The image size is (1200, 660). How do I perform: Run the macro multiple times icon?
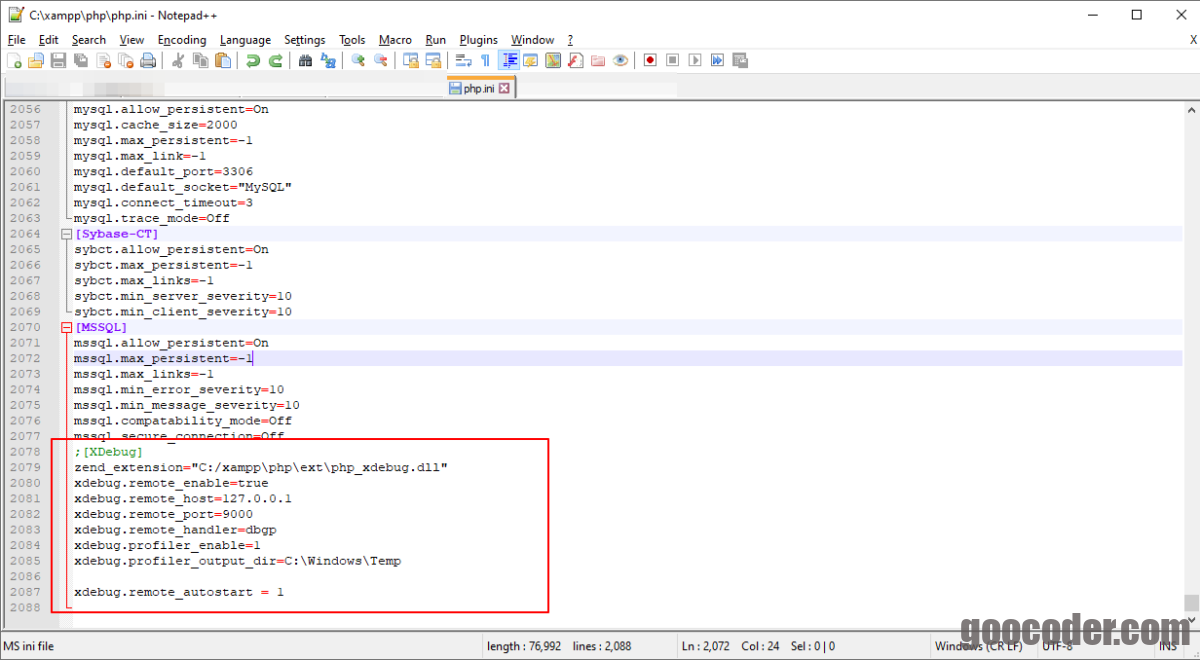point(717,60)
